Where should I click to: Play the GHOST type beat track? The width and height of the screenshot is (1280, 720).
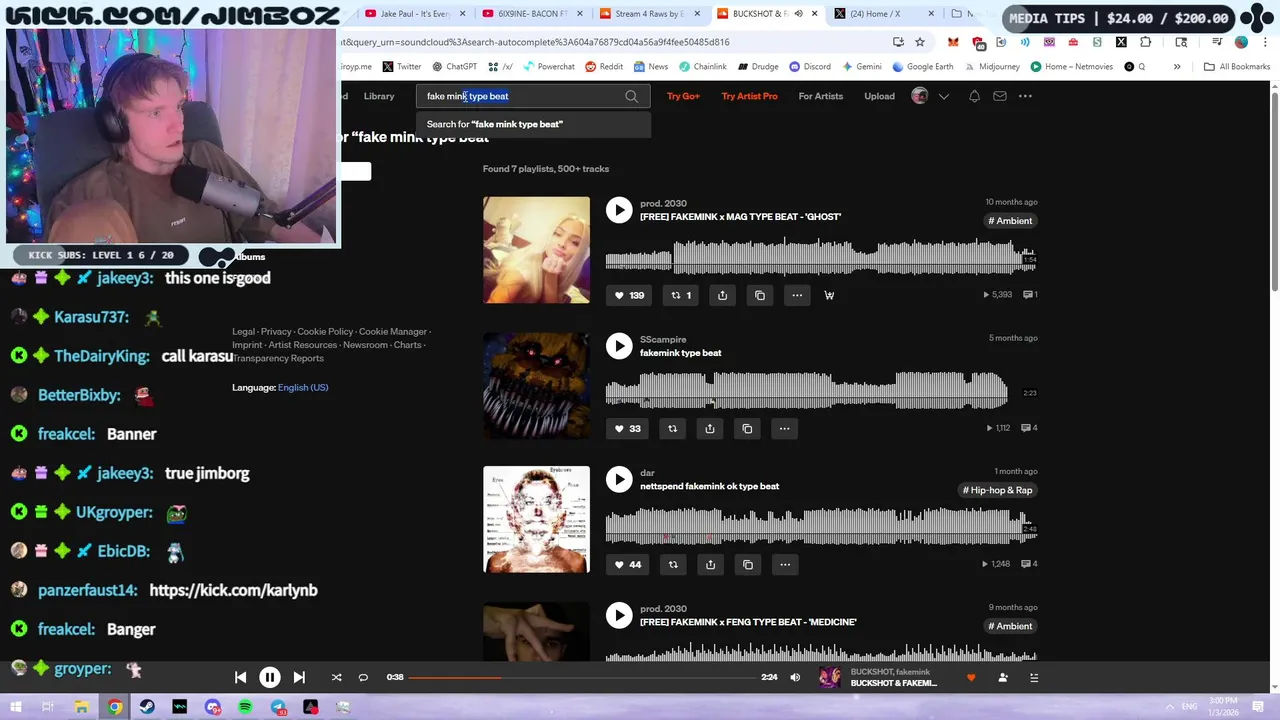click(x=619, y=210)
